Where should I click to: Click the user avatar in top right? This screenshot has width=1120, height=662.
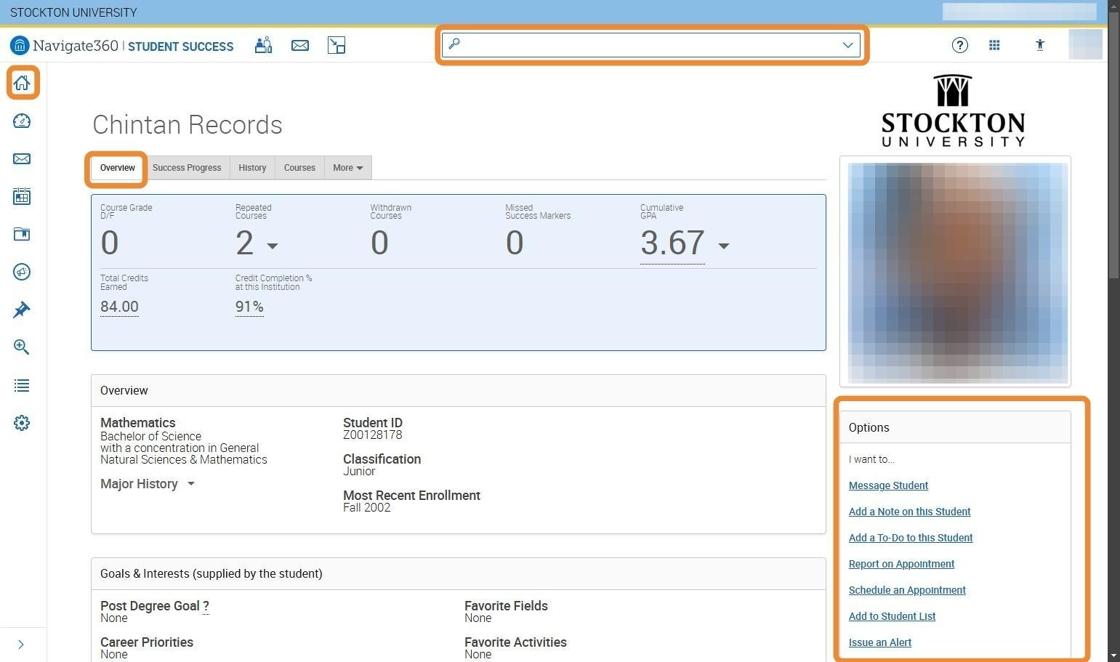(x=1085, y=44)
